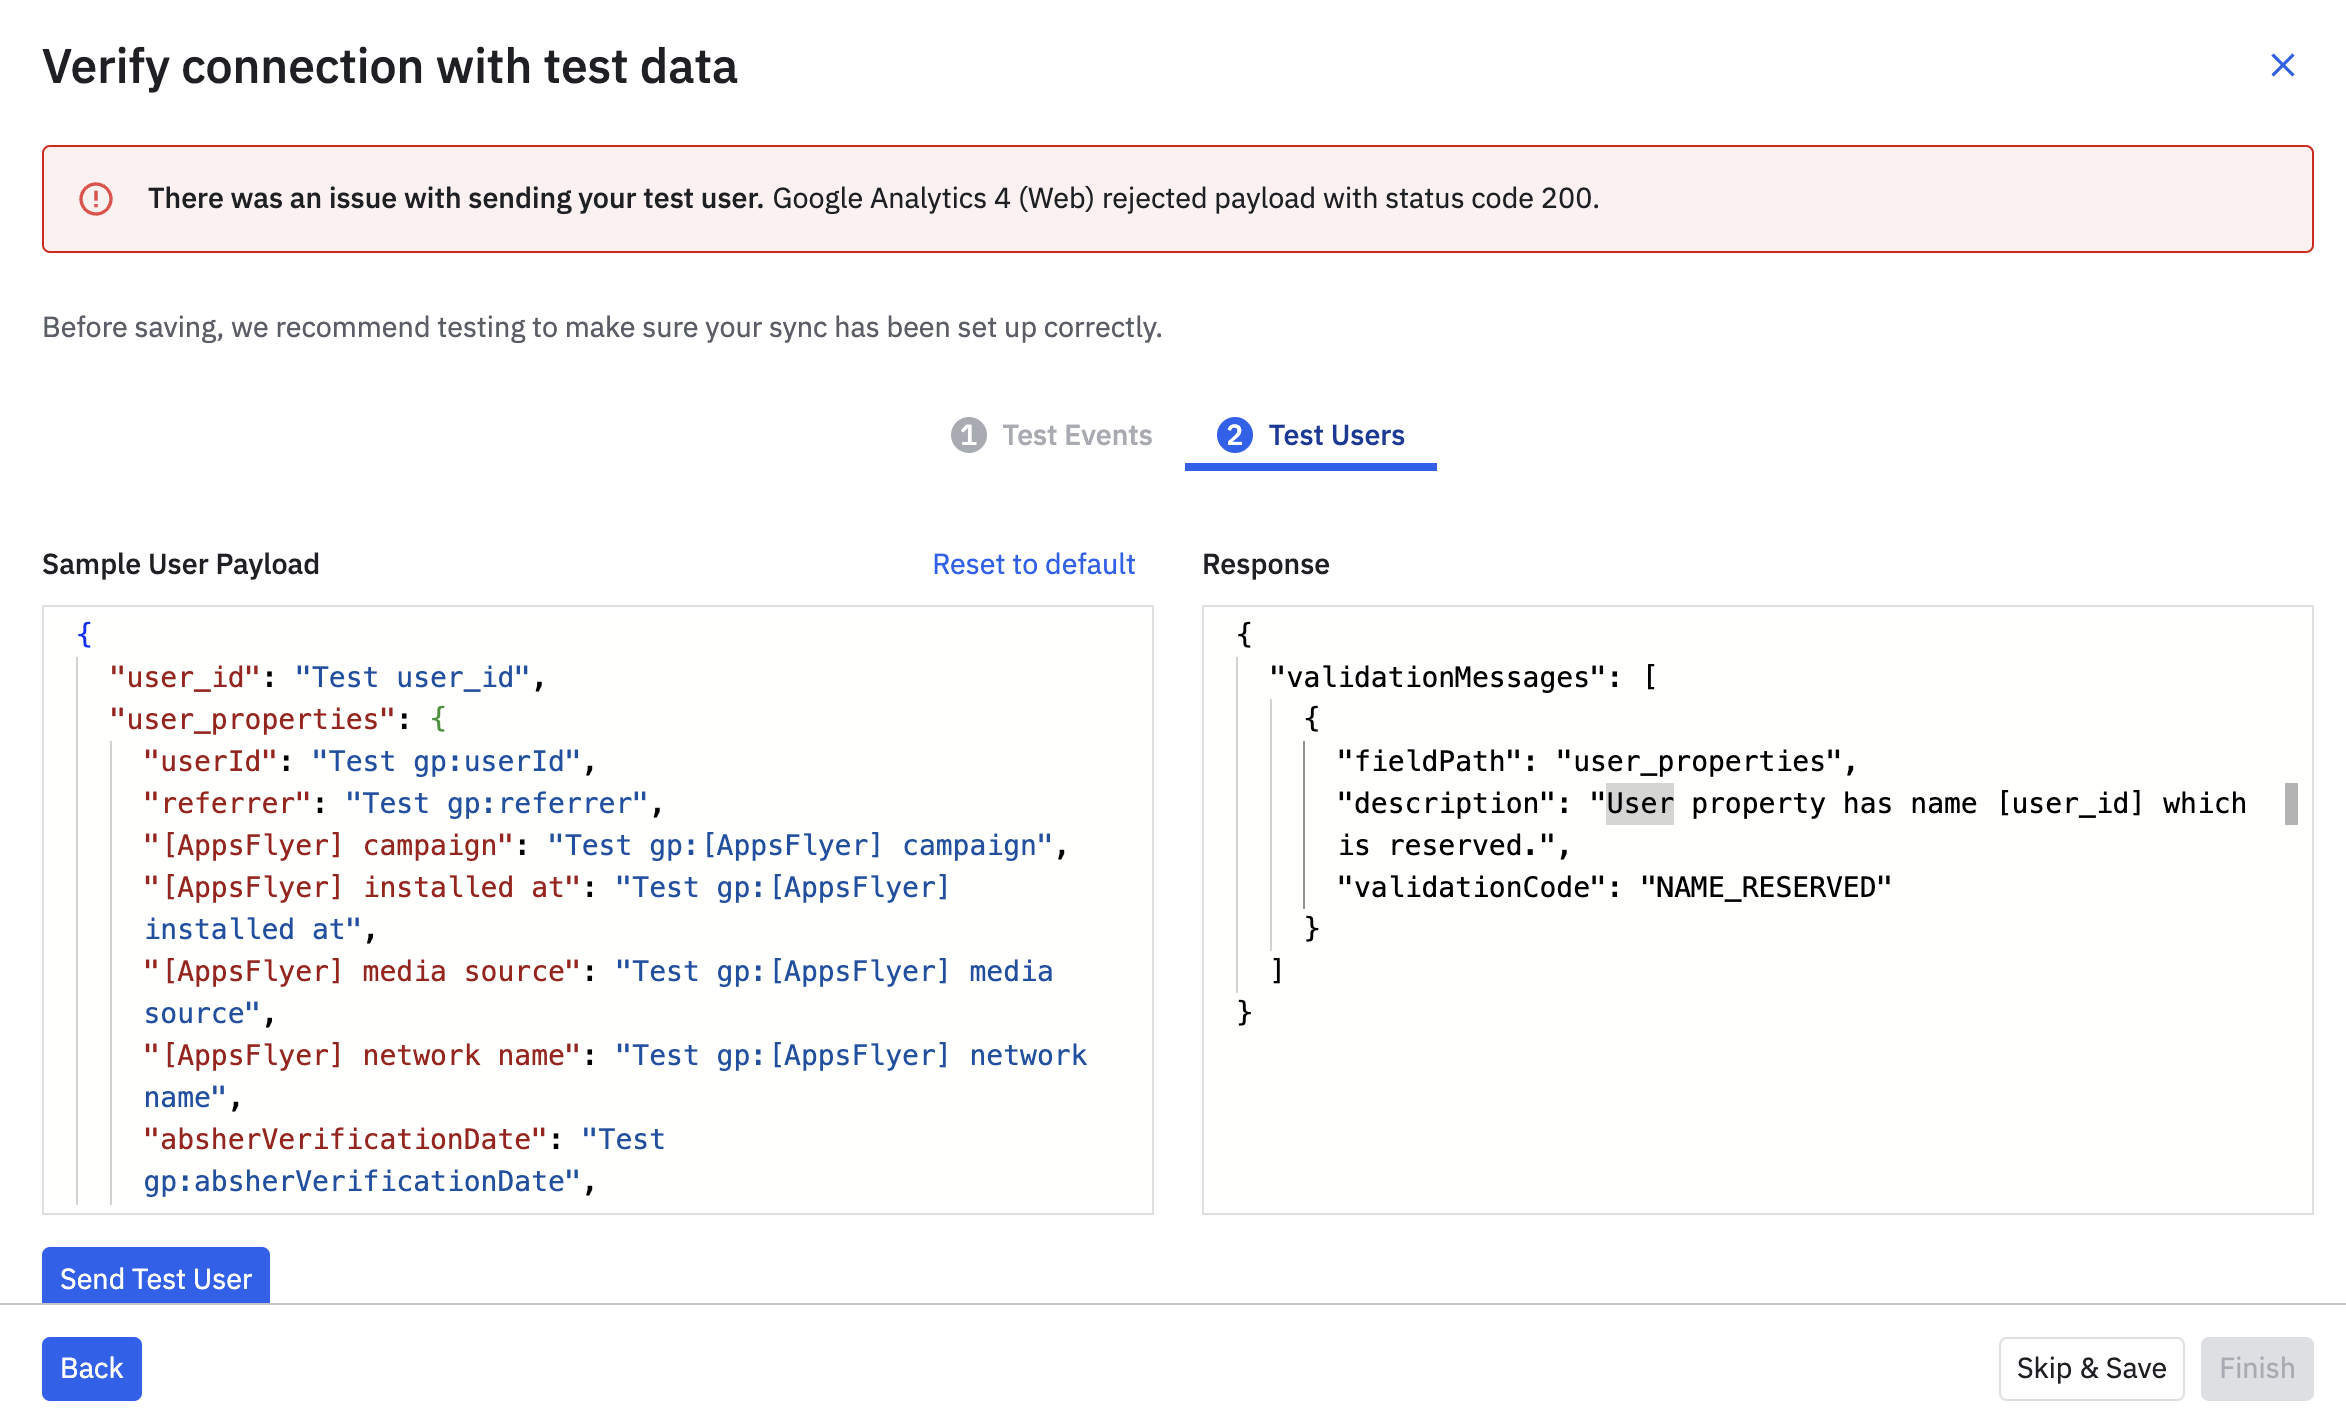Switch to the Test Events tab
Viewport: 2346px width, 1416px height.
[x=1076, y=435]
